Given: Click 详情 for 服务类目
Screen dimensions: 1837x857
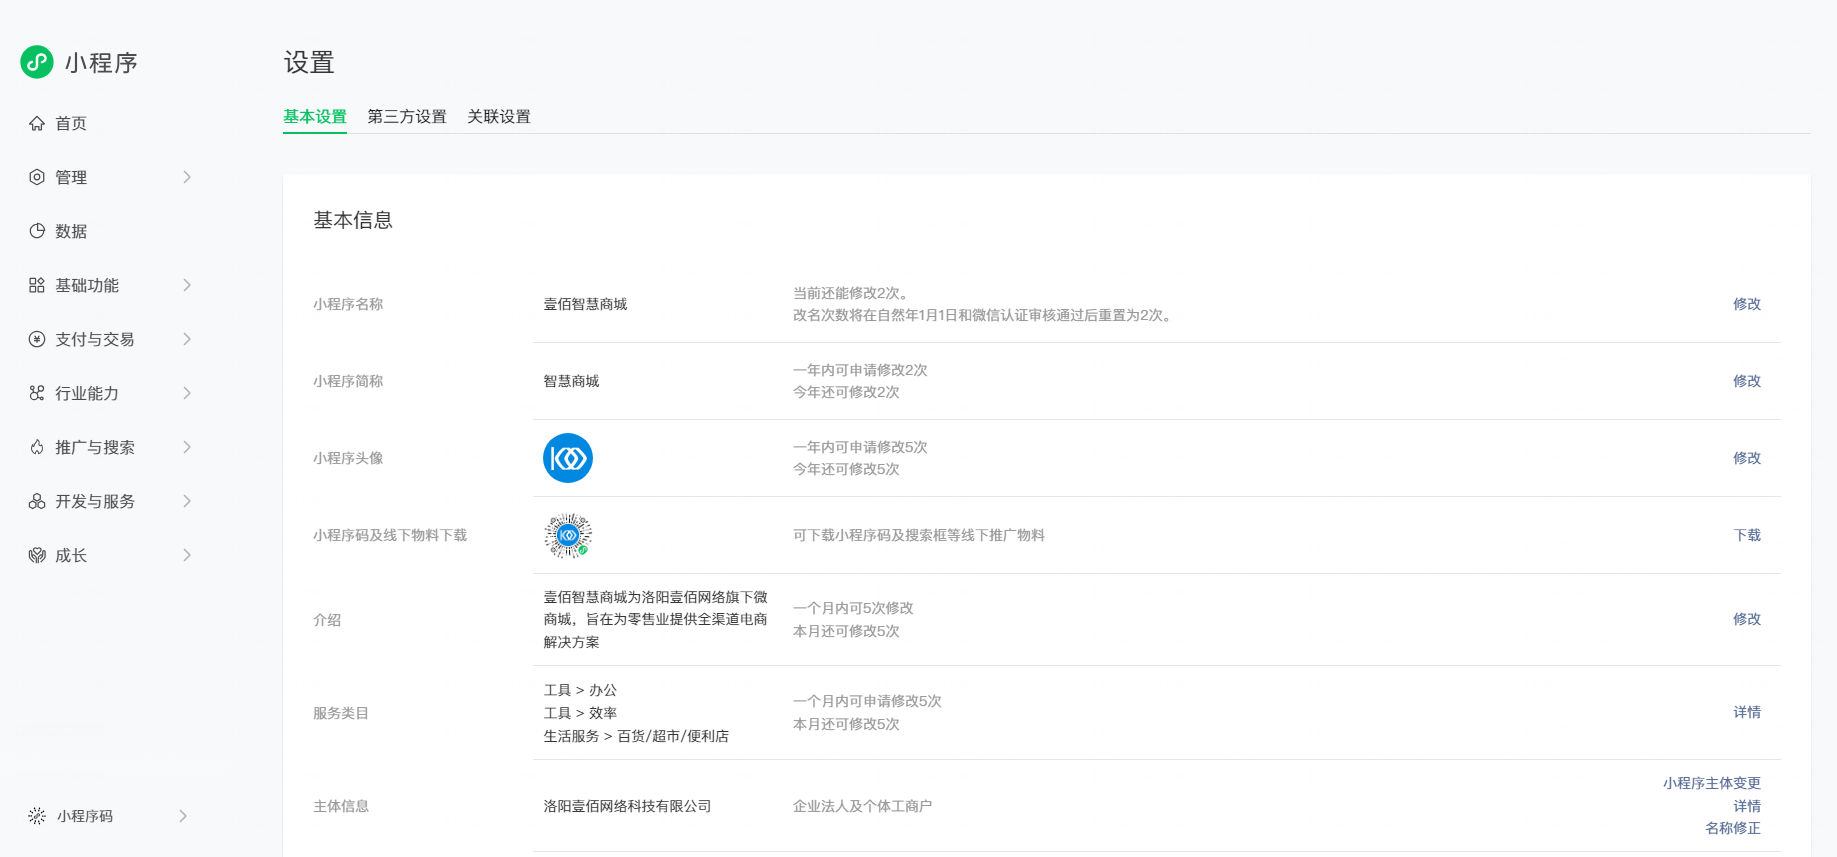Looking at the screenshot, I should coord(1747,712).
